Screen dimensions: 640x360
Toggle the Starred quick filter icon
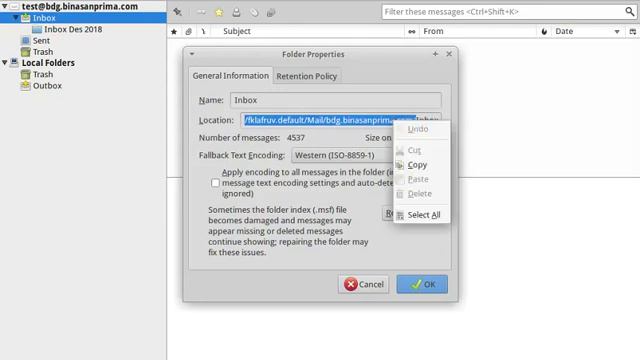tap(219, 12)
